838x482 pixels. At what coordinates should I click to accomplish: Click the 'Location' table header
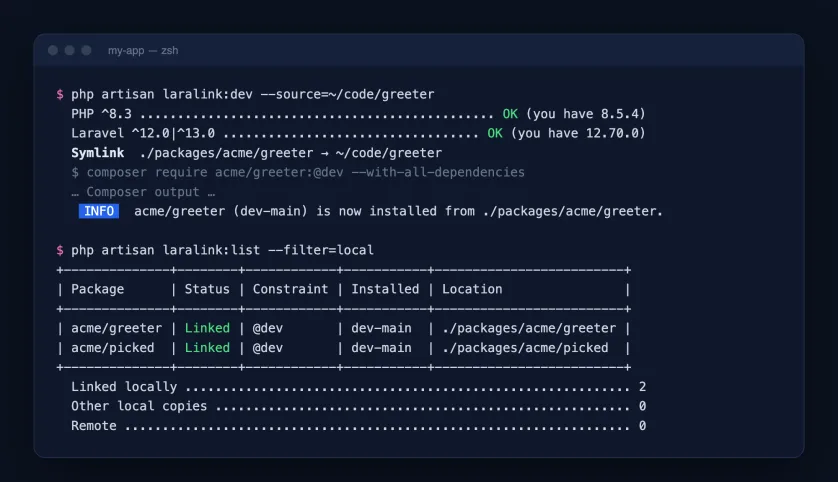tap(472, 289)
